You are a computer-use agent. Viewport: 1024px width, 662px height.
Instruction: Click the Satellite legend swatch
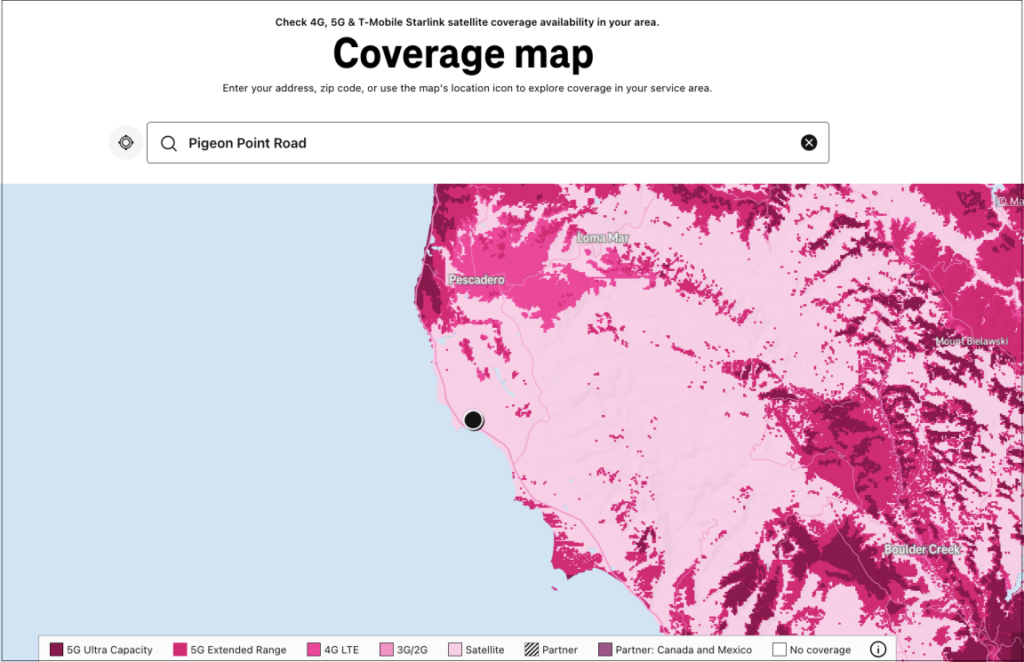[x=455, y=650]
